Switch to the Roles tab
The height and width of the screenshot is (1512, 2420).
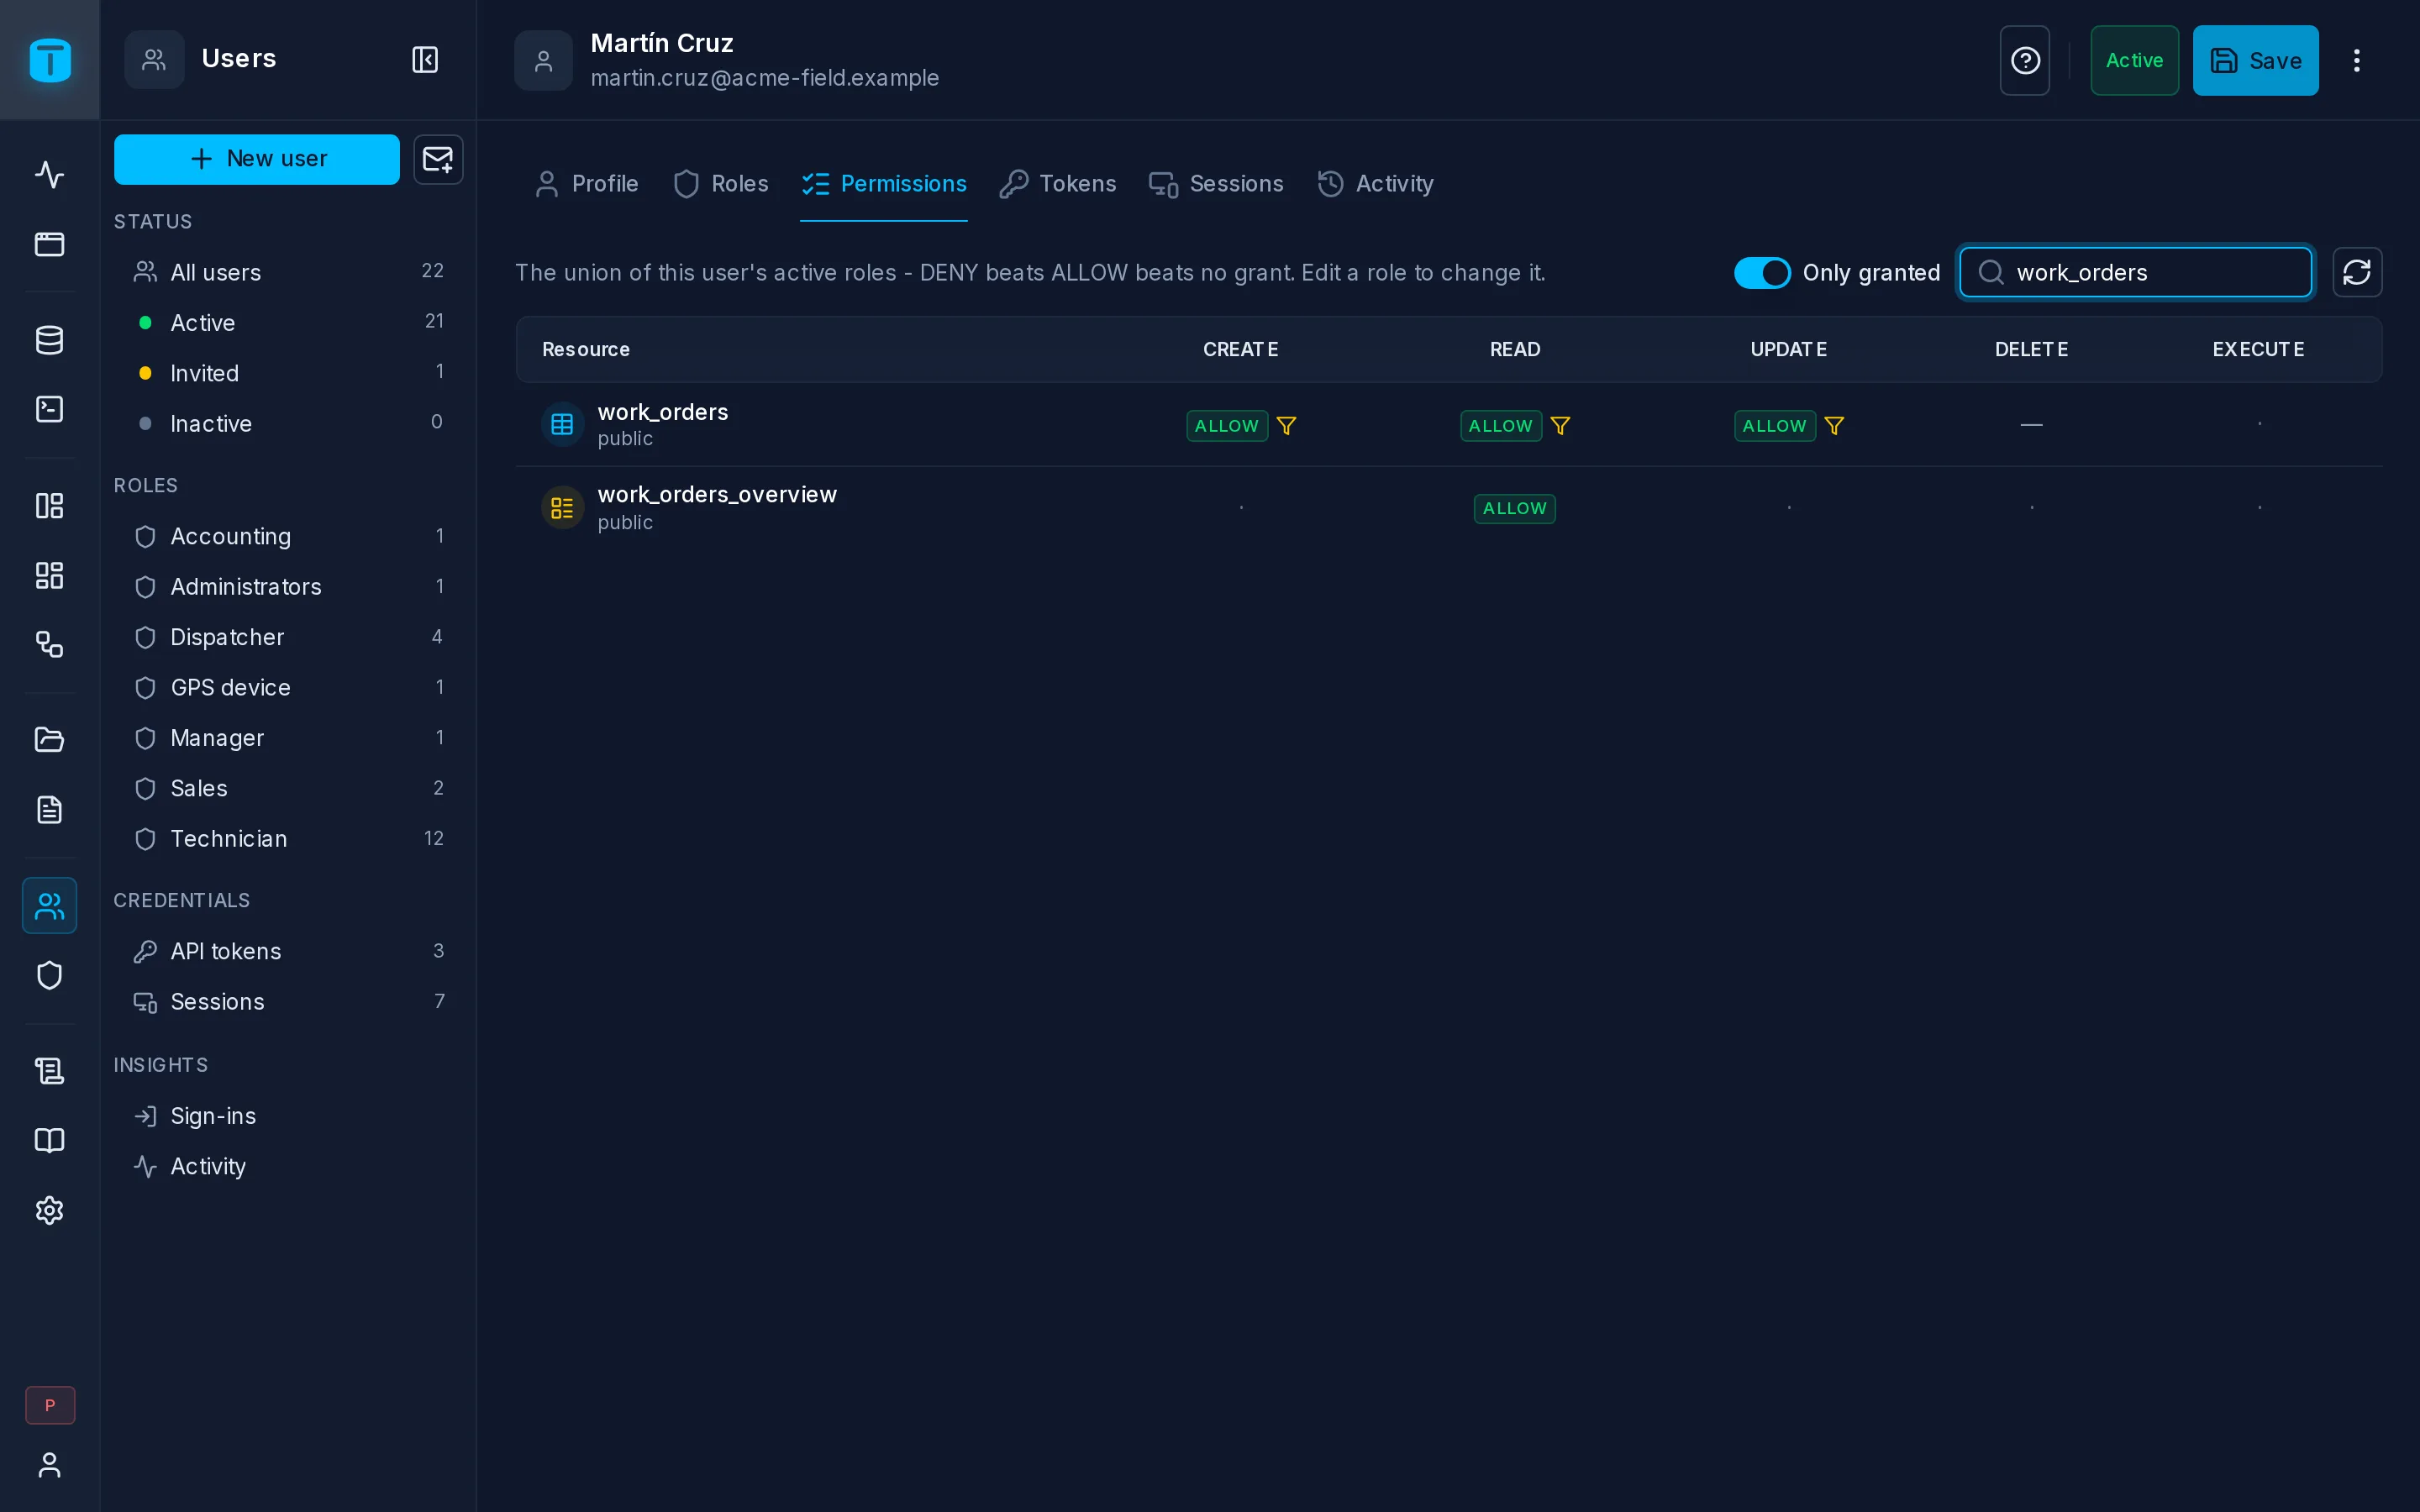[721, 184]
